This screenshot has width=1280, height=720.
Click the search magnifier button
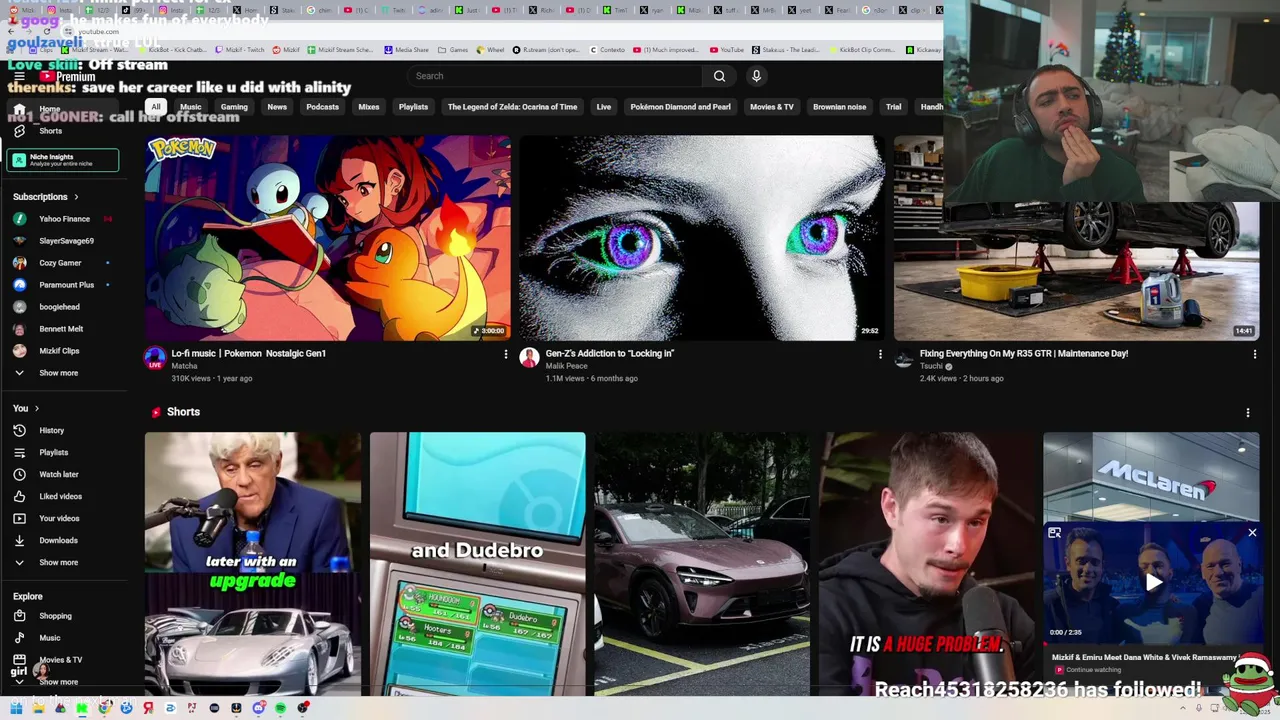[x=719, y=76]
